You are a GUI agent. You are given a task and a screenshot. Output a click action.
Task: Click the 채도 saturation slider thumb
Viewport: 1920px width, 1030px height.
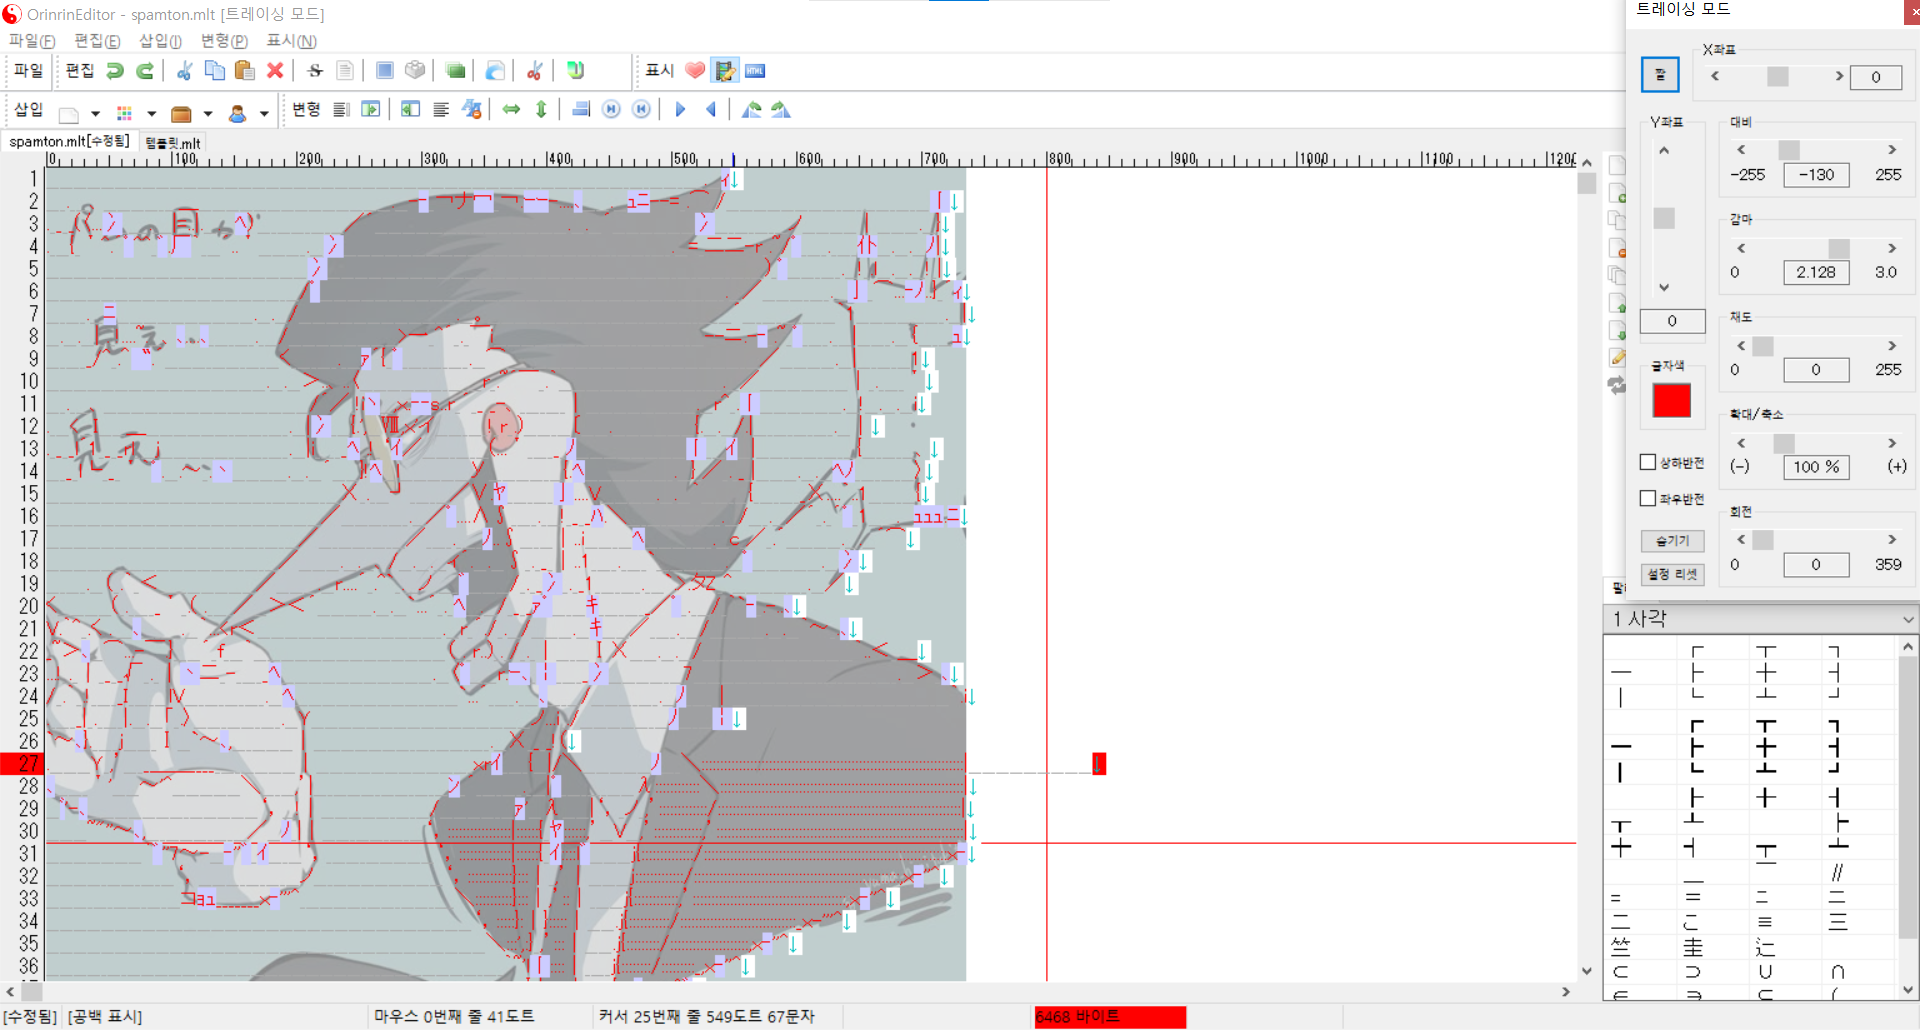click(1763, 346)
